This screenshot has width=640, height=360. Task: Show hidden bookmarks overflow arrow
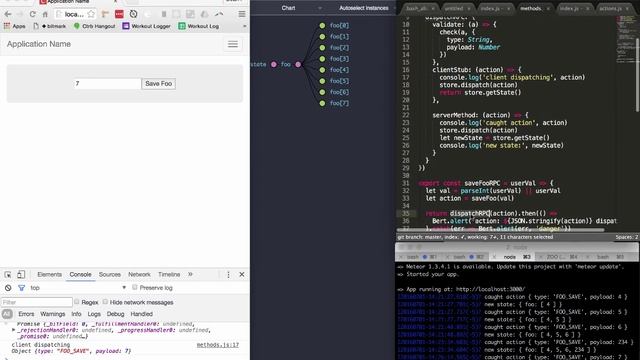pos(244,26)
